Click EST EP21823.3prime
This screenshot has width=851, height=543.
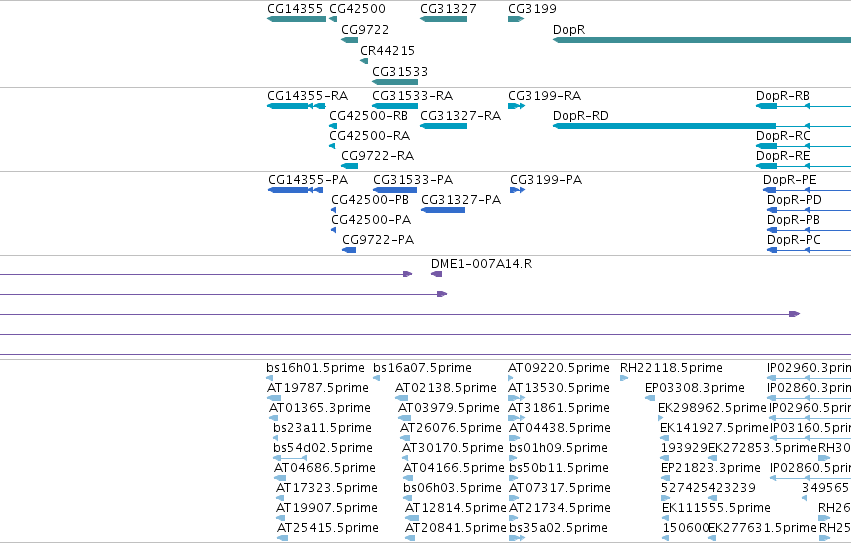click(x=665, y=478)
